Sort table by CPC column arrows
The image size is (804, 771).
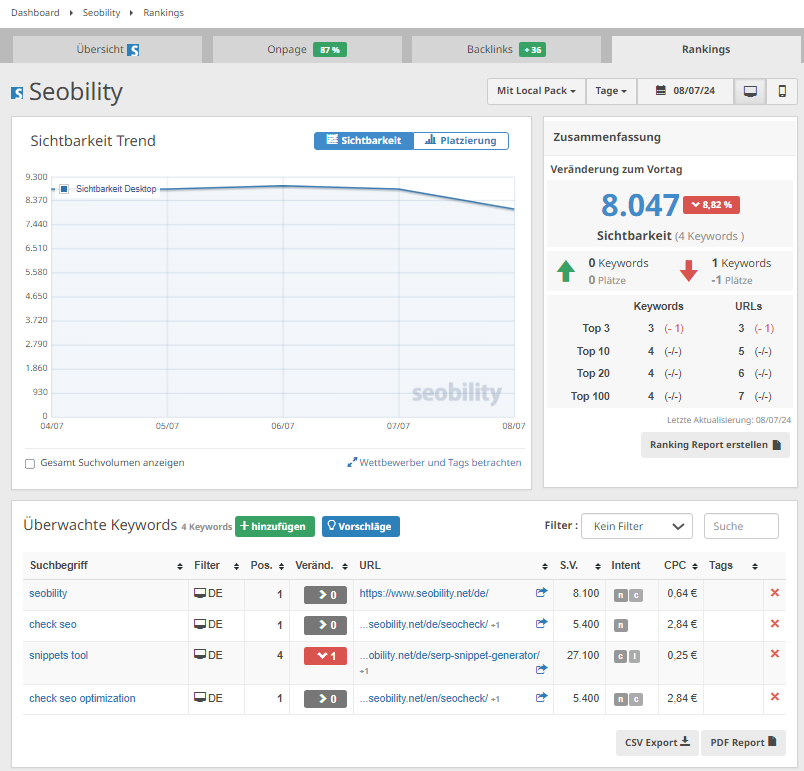[x=695, y=566]
